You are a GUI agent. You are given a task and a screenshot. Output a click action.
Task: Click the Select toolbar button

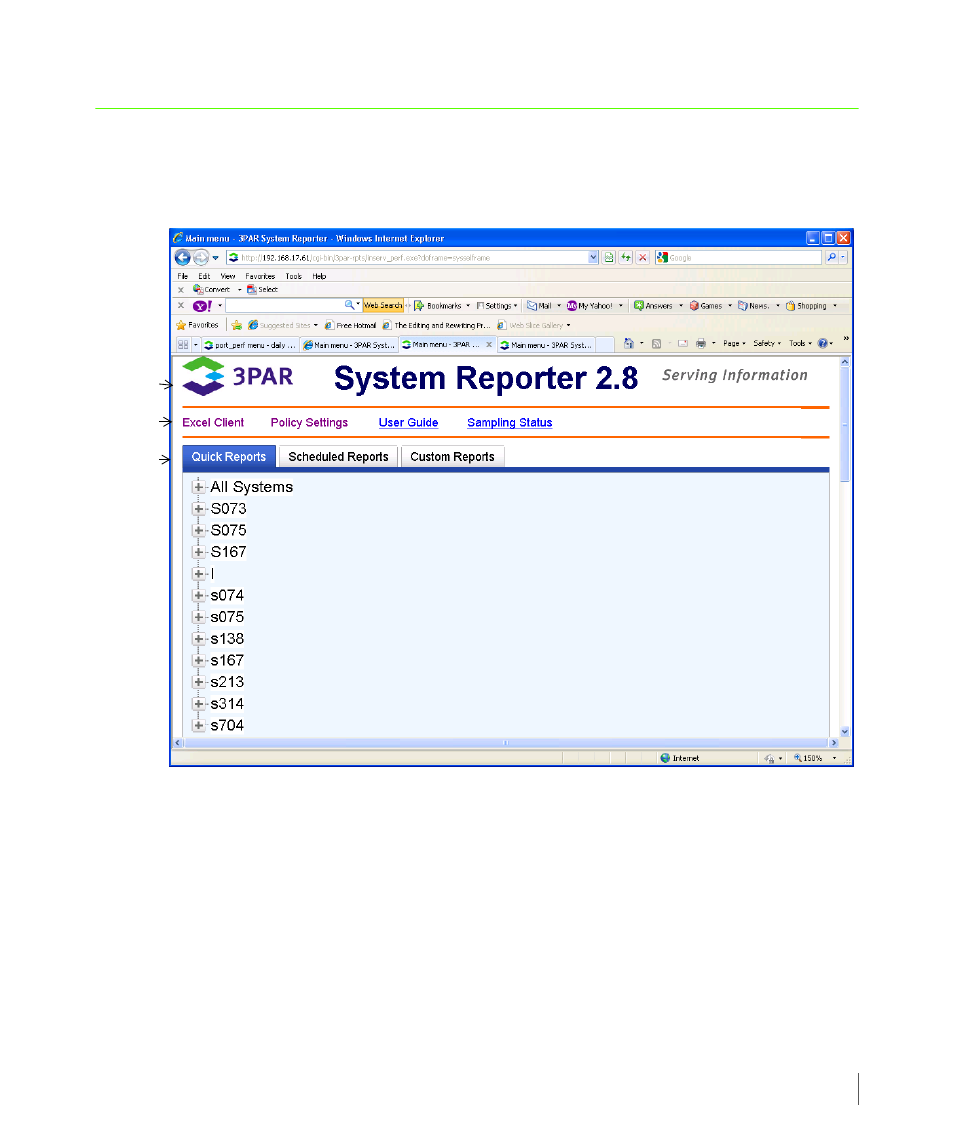pyautogui.click(x=263, y=289)
